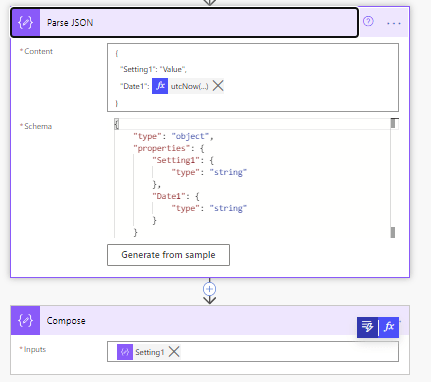The image size is (431, 382).
Task: Select the Parse JSON title header
Action: 185,22
